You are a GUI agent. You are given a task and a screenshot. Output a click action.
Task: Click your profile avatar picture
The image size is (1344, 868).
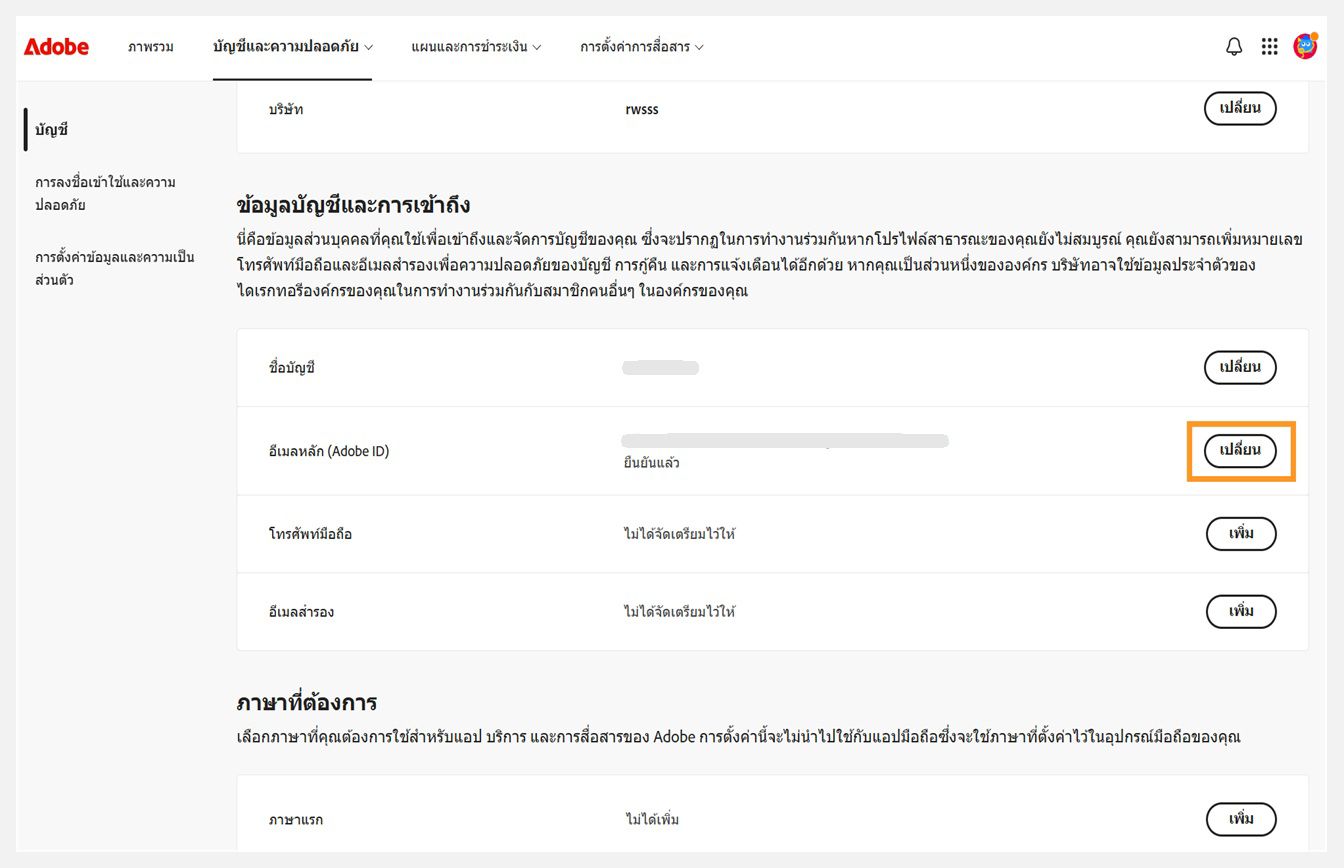pos(1306,46)
